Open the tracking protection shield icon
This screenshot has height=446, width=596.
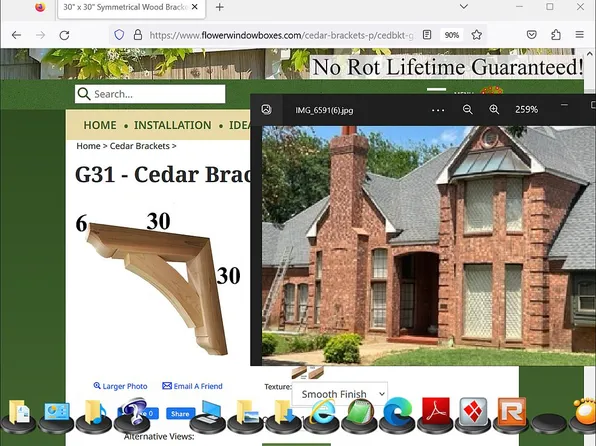pyautogui.click(x=119, y=35)
